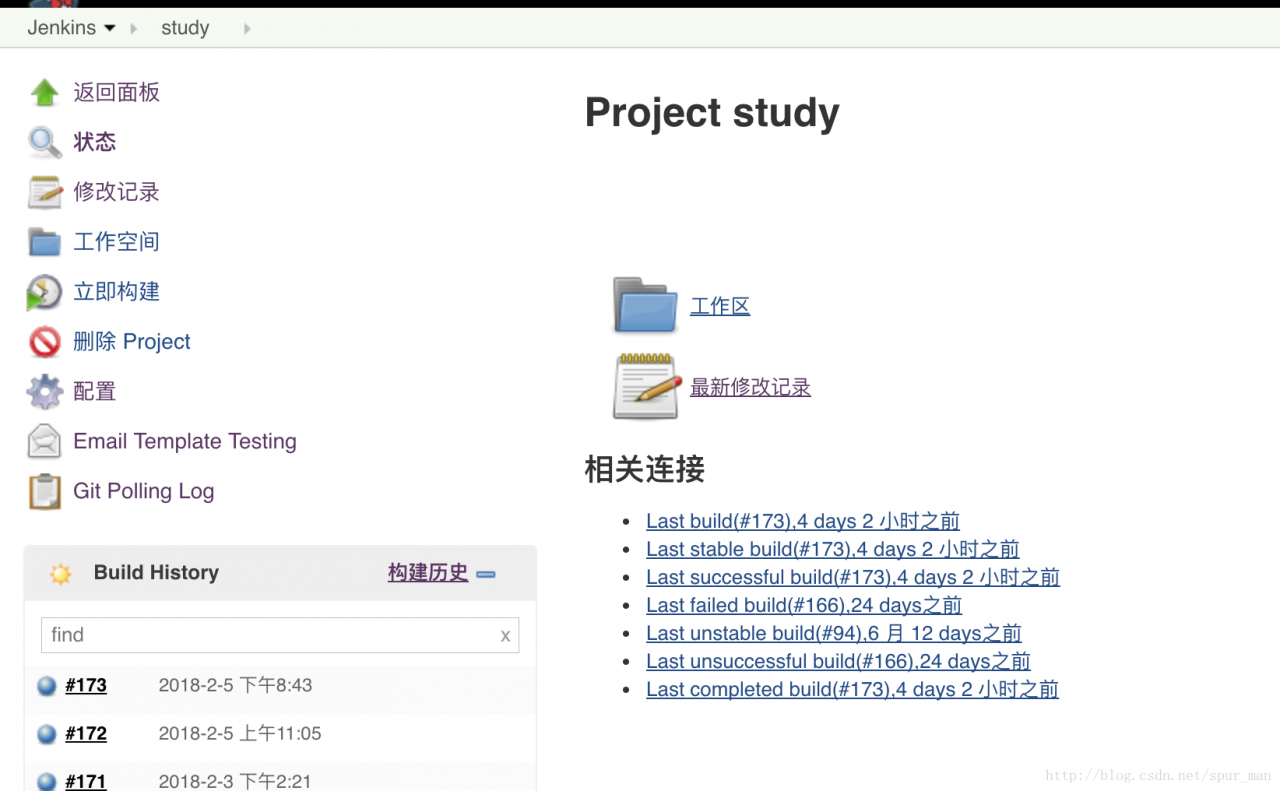Click the 2018-2-5 上午11:05 timestamp

pyautogui.click(x=240, y=734)
